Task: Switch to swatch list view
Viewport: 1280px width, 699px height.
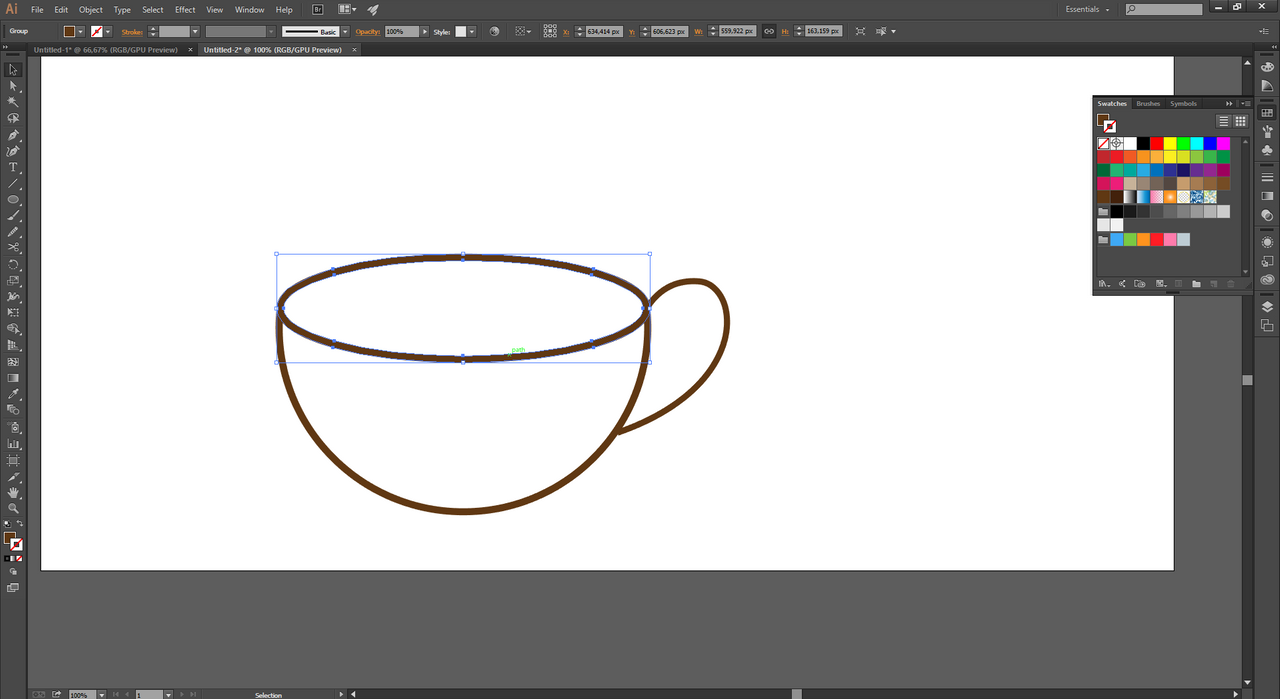Action: pos(1223,121)
